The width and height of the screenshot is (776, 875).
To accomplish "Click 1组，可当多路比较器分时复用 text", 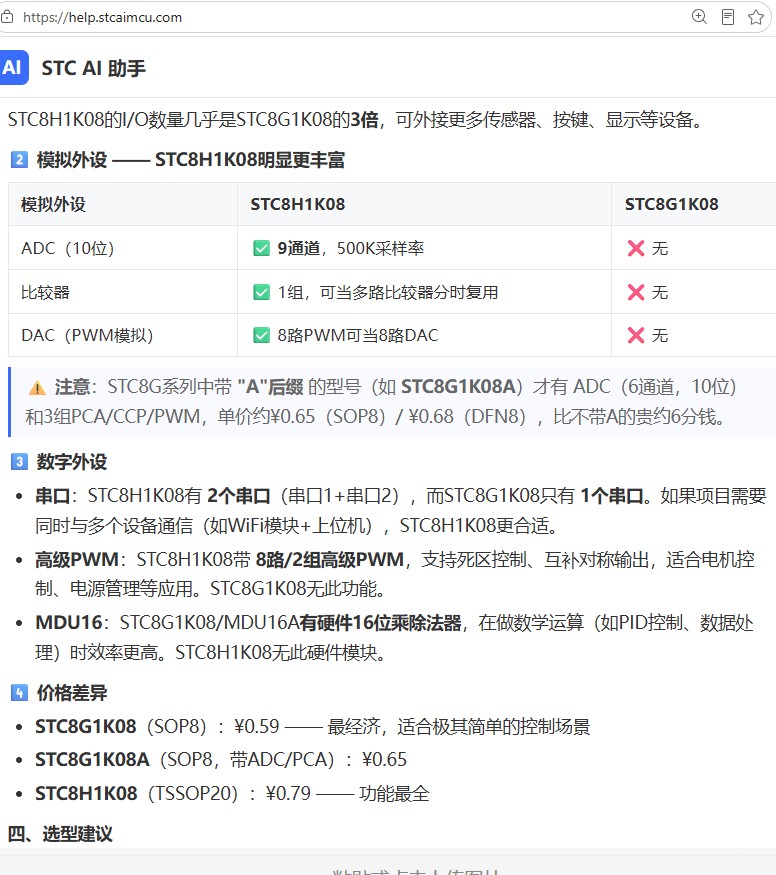I will coord(388,292).
